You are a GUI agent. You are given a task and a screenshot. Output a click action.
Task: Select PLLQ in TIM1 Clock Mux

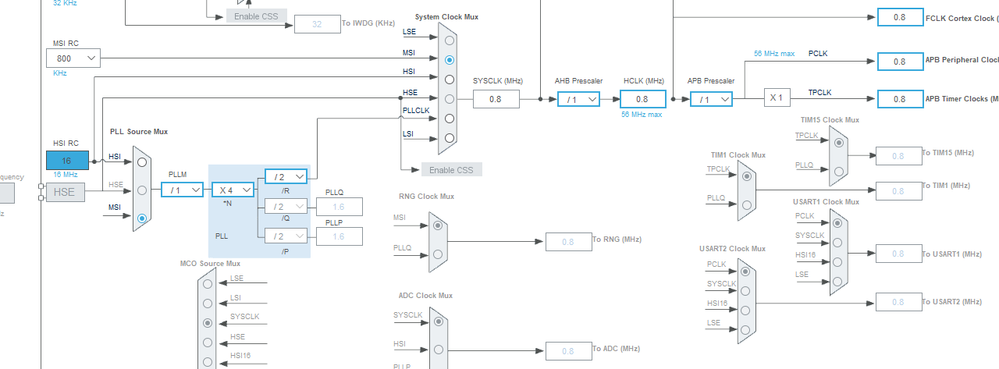[x=747, y=205]
